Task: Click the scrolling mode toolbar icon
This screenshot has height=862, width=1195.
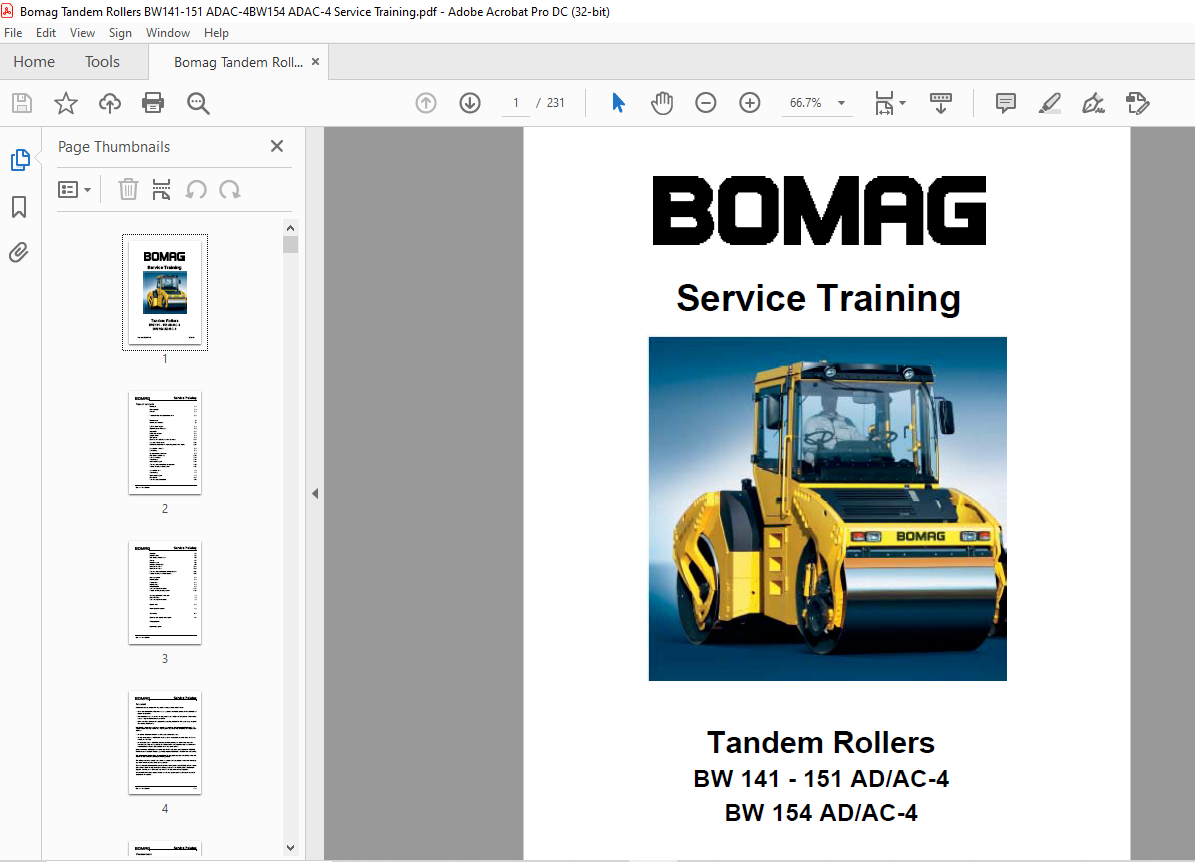Action: pyautogui.click(x=940, y=103)
